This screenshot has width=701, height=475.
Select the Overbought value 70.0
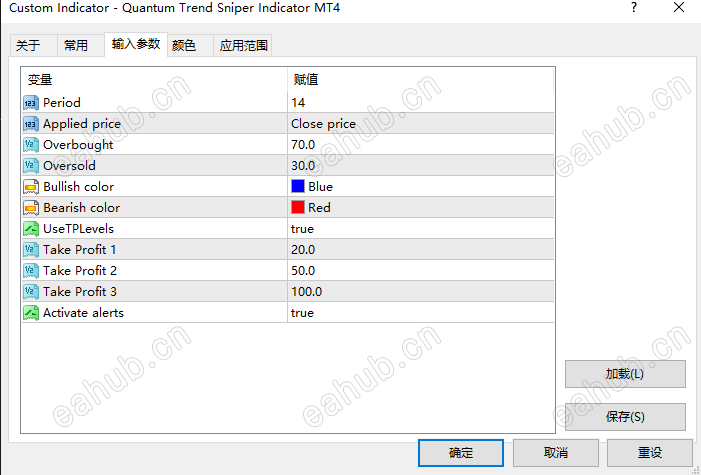tap(303, 145)
